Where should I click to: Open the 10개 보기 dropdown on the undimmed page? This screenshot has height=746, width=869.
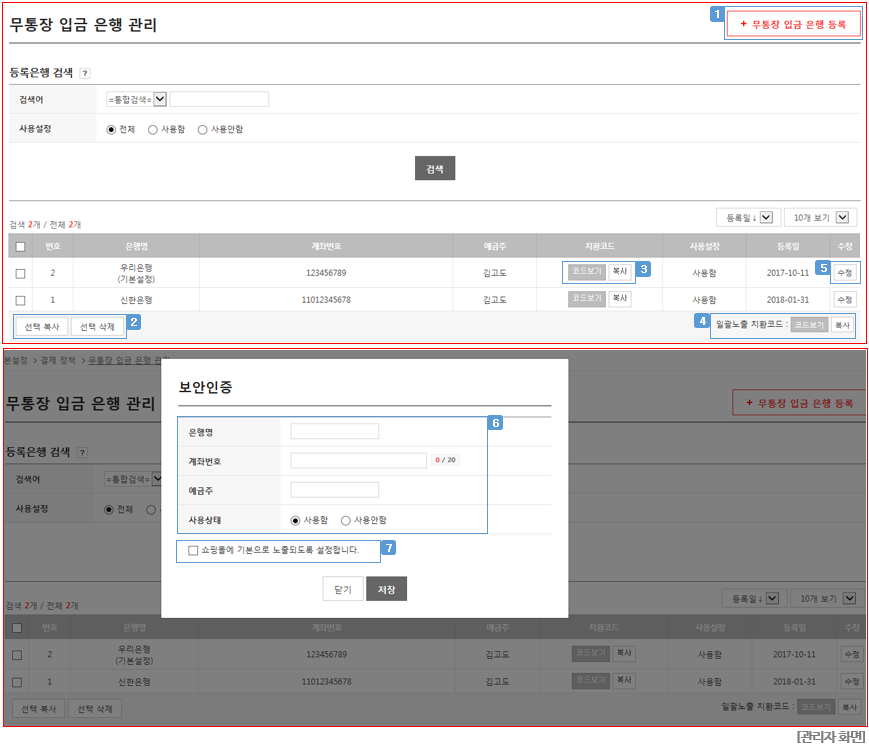click(820, 217)
